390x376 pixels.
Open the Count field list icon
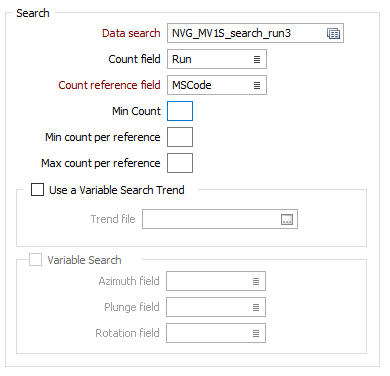point(257,59)
